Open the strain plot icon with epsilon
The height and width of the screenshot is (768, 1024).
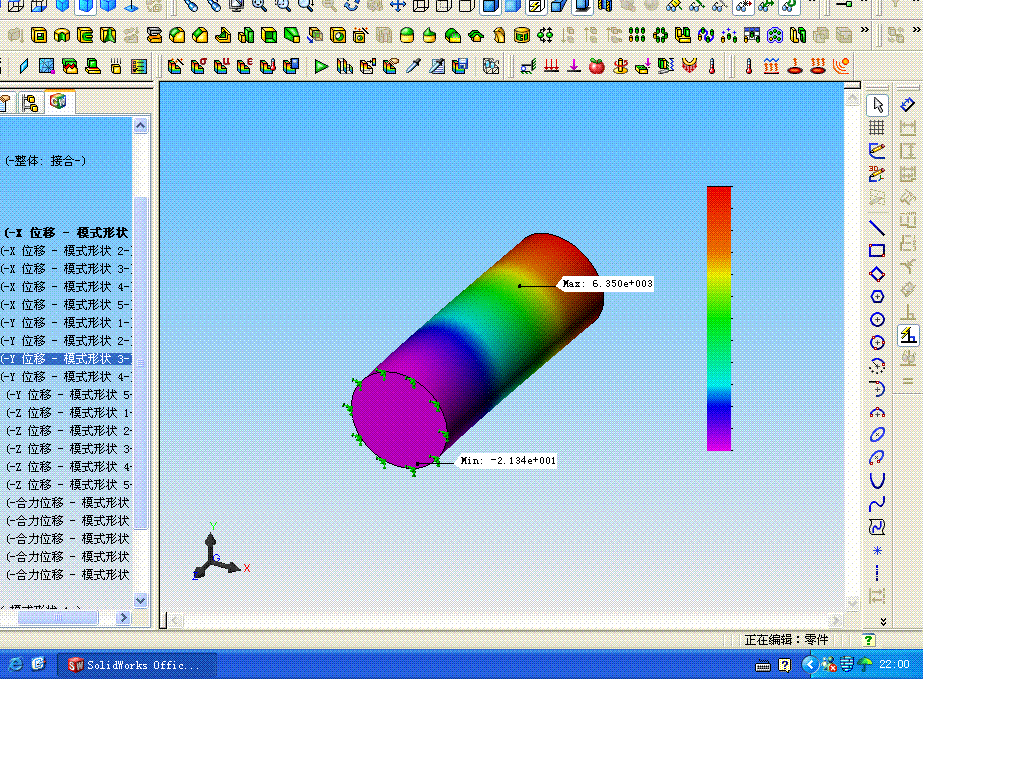click(x=244, y=66)
